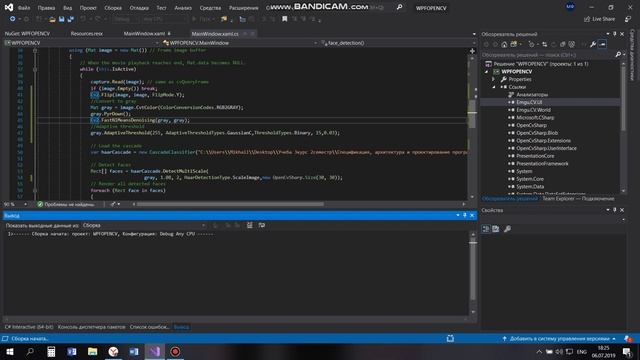The image size is (640, 360).
Task: Open the Вид menu
Action: 67,8
